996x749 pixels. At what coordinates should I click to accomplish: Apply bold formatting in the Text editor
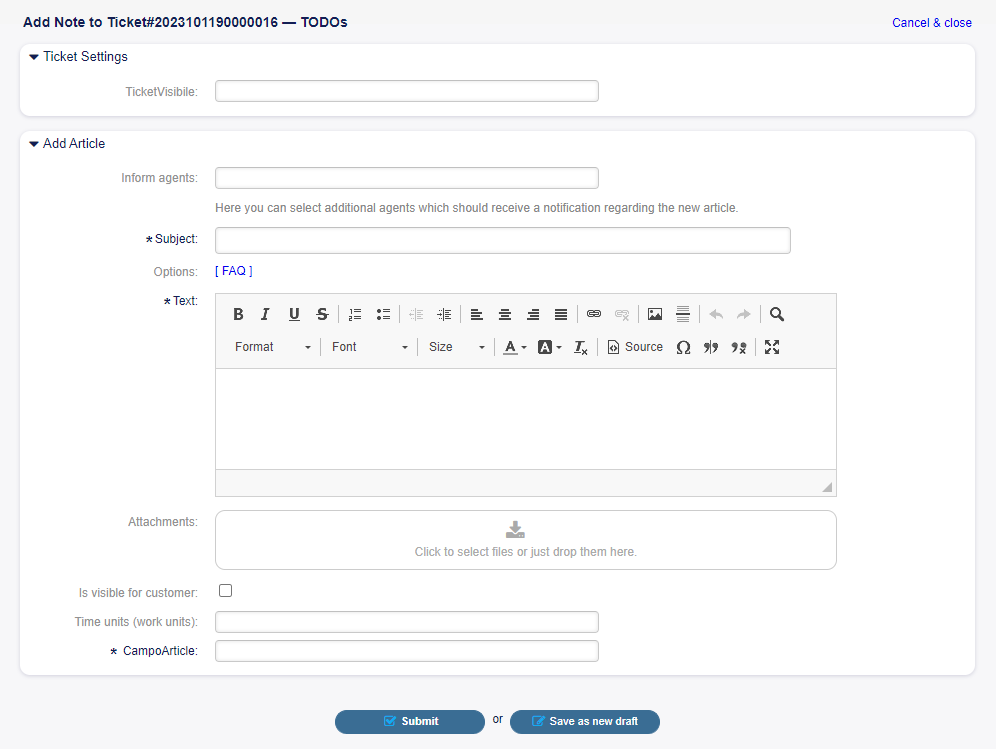pyautogui.click(x=238, y=314)
